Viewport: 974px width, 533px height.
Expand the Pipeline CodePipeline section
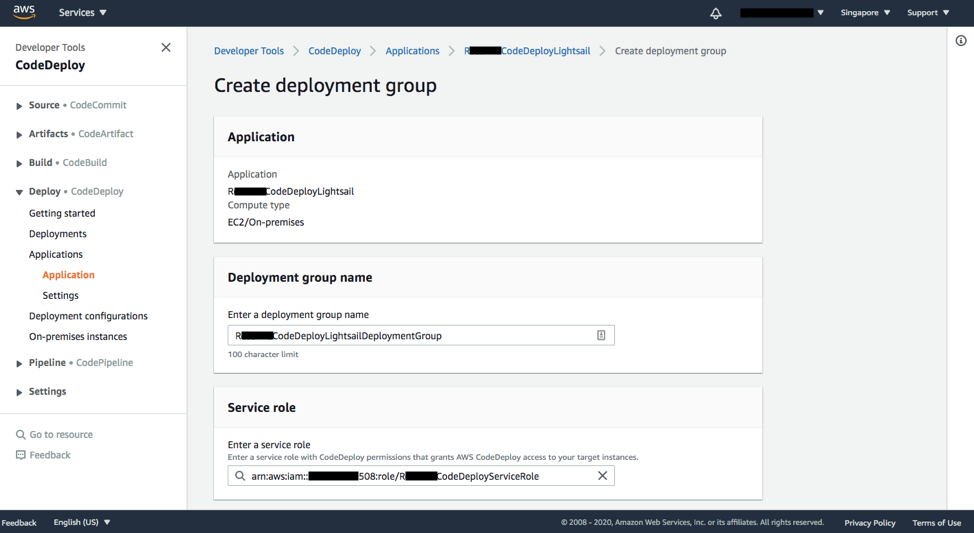coord(19,363)
